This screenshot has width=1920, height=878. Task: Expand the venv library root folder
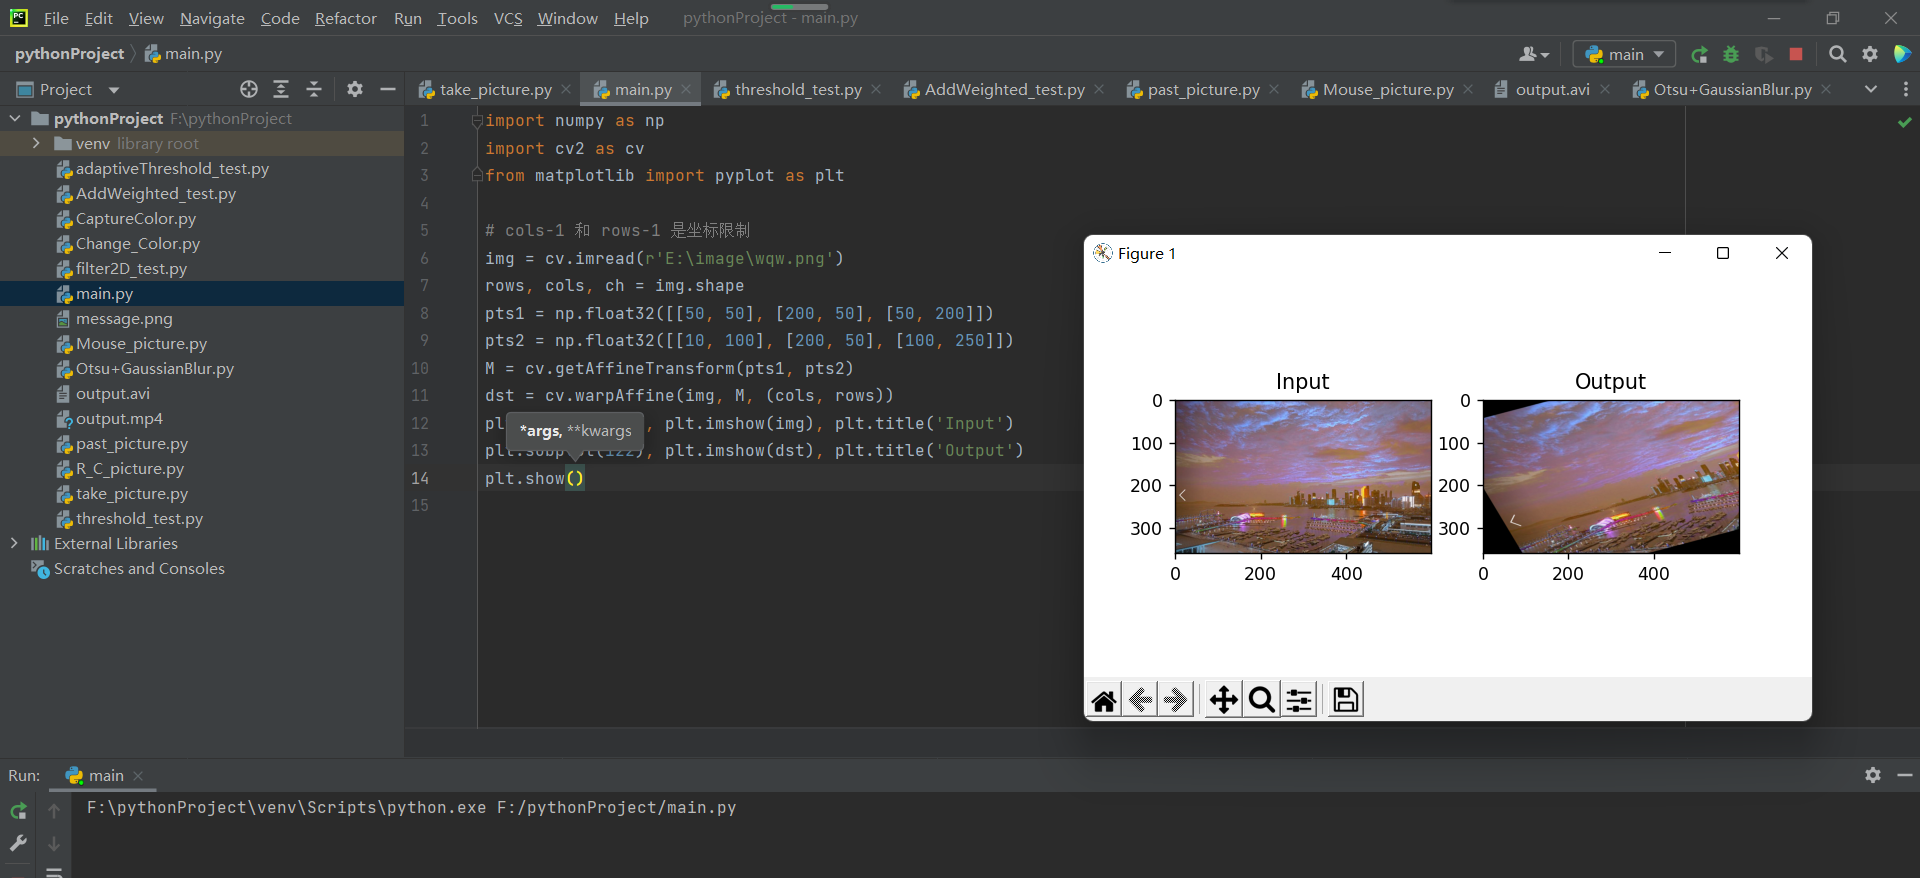[36, 143]
